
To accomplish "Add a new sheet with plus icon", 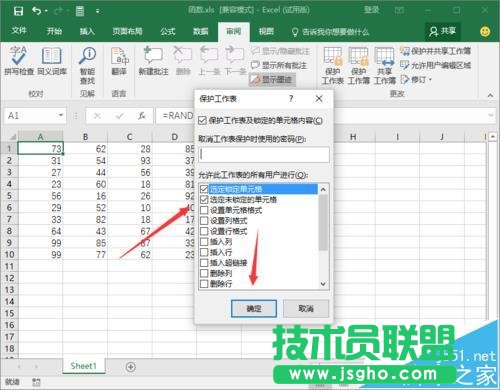I will [131, 367].
